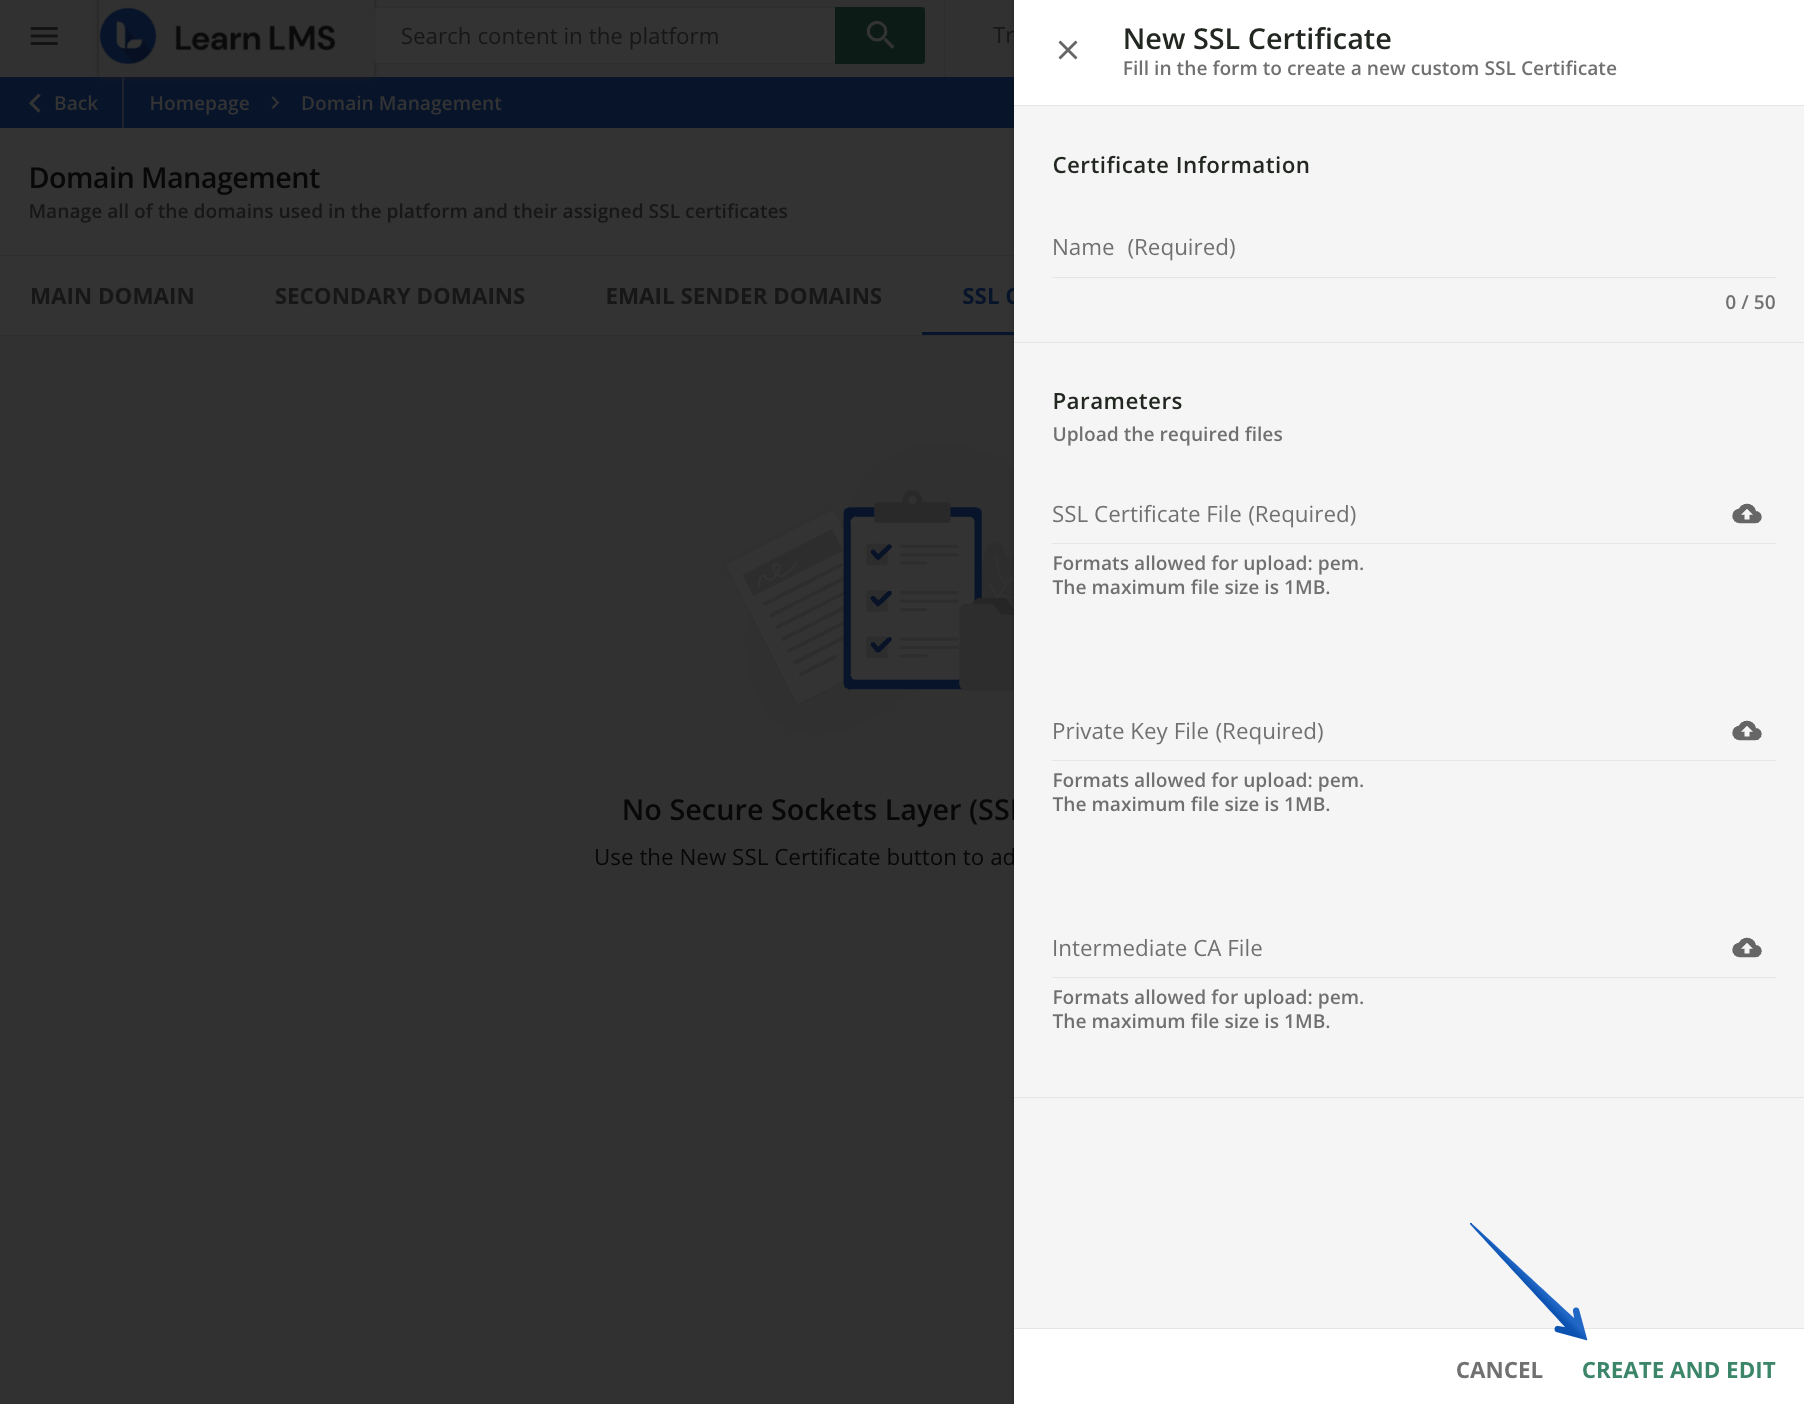Cancel the new SSL certificate creation
The width and height of the screenshot is (1804, 1404).
click(1498, 1369)
